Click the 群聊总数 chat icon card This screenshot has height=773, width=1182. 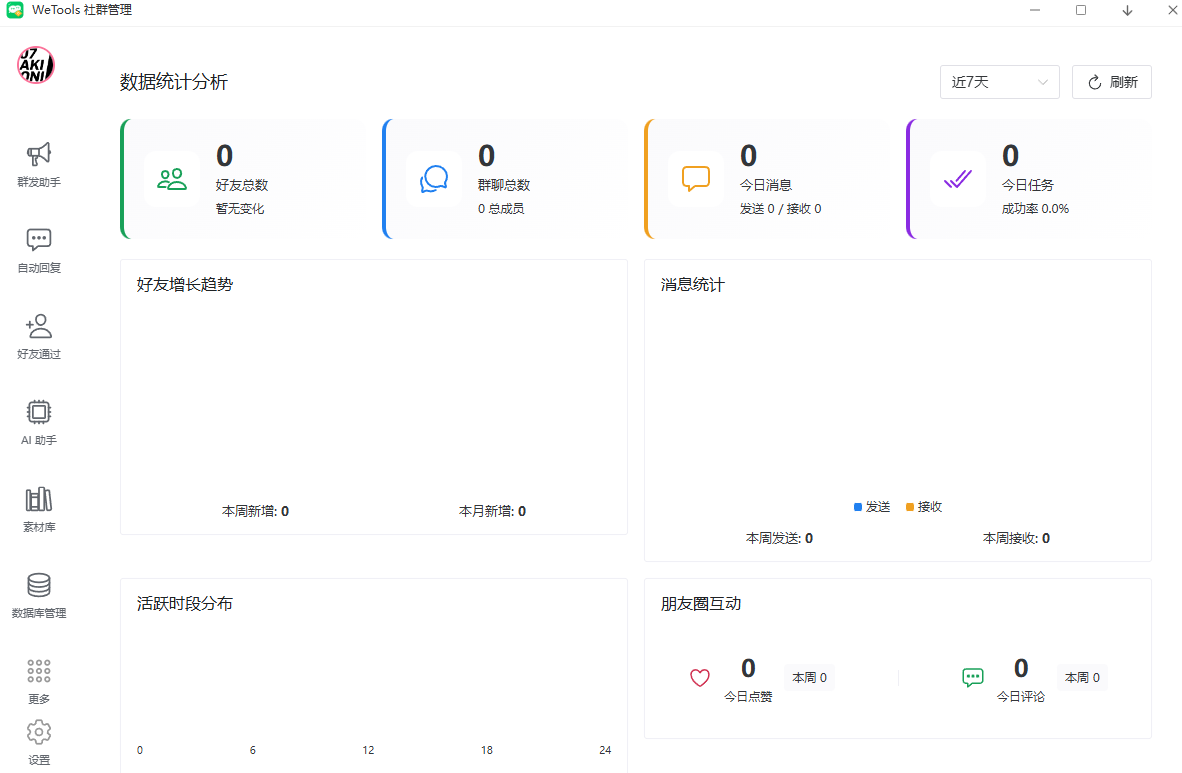(434, 179)
